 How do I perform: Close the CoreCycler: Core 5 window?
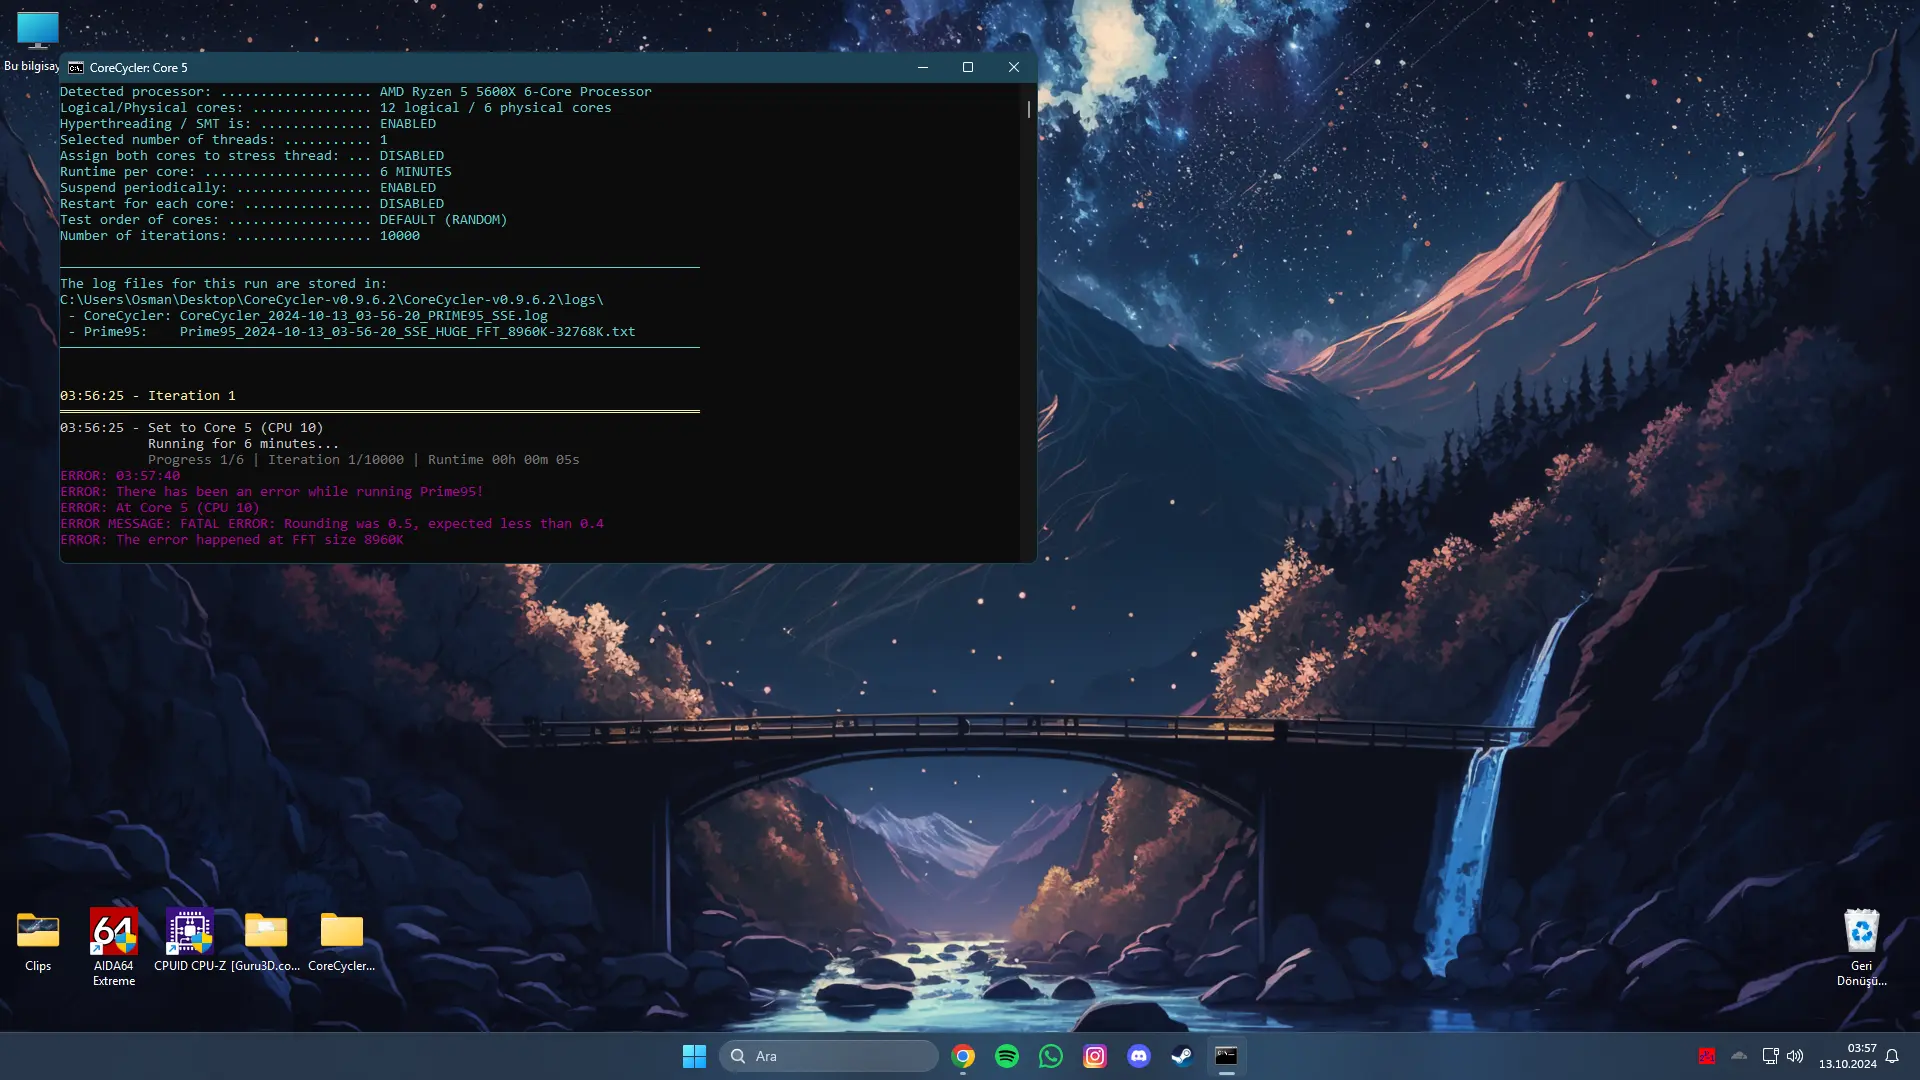(x=1014, y=67)
